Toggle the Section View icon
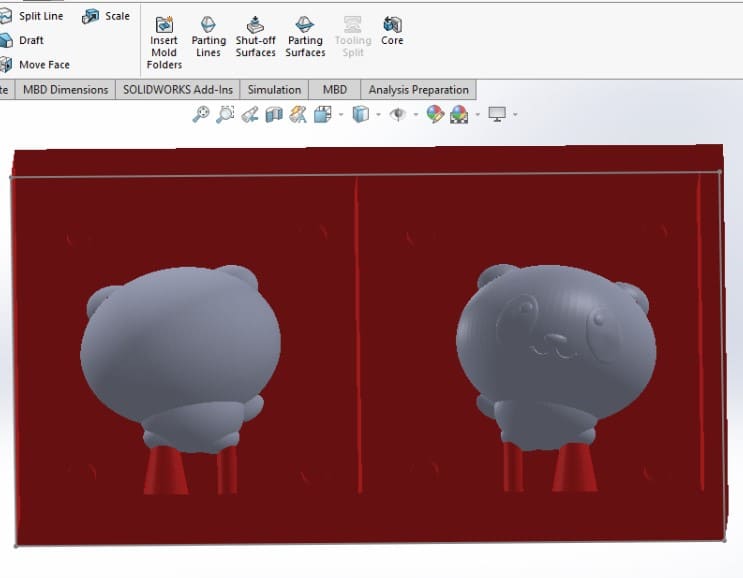 click(x=274, y=115)
